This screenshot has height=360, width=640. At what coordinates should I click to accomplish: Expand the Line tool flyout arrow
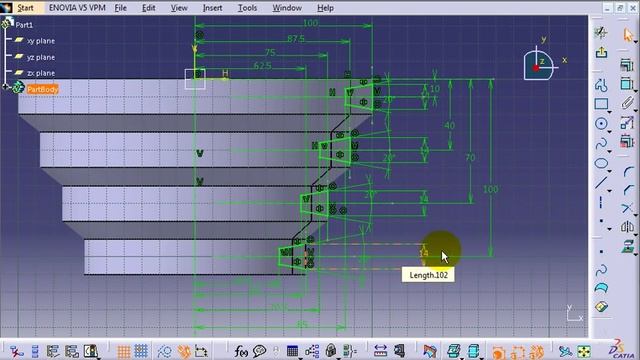click(609, 191)
